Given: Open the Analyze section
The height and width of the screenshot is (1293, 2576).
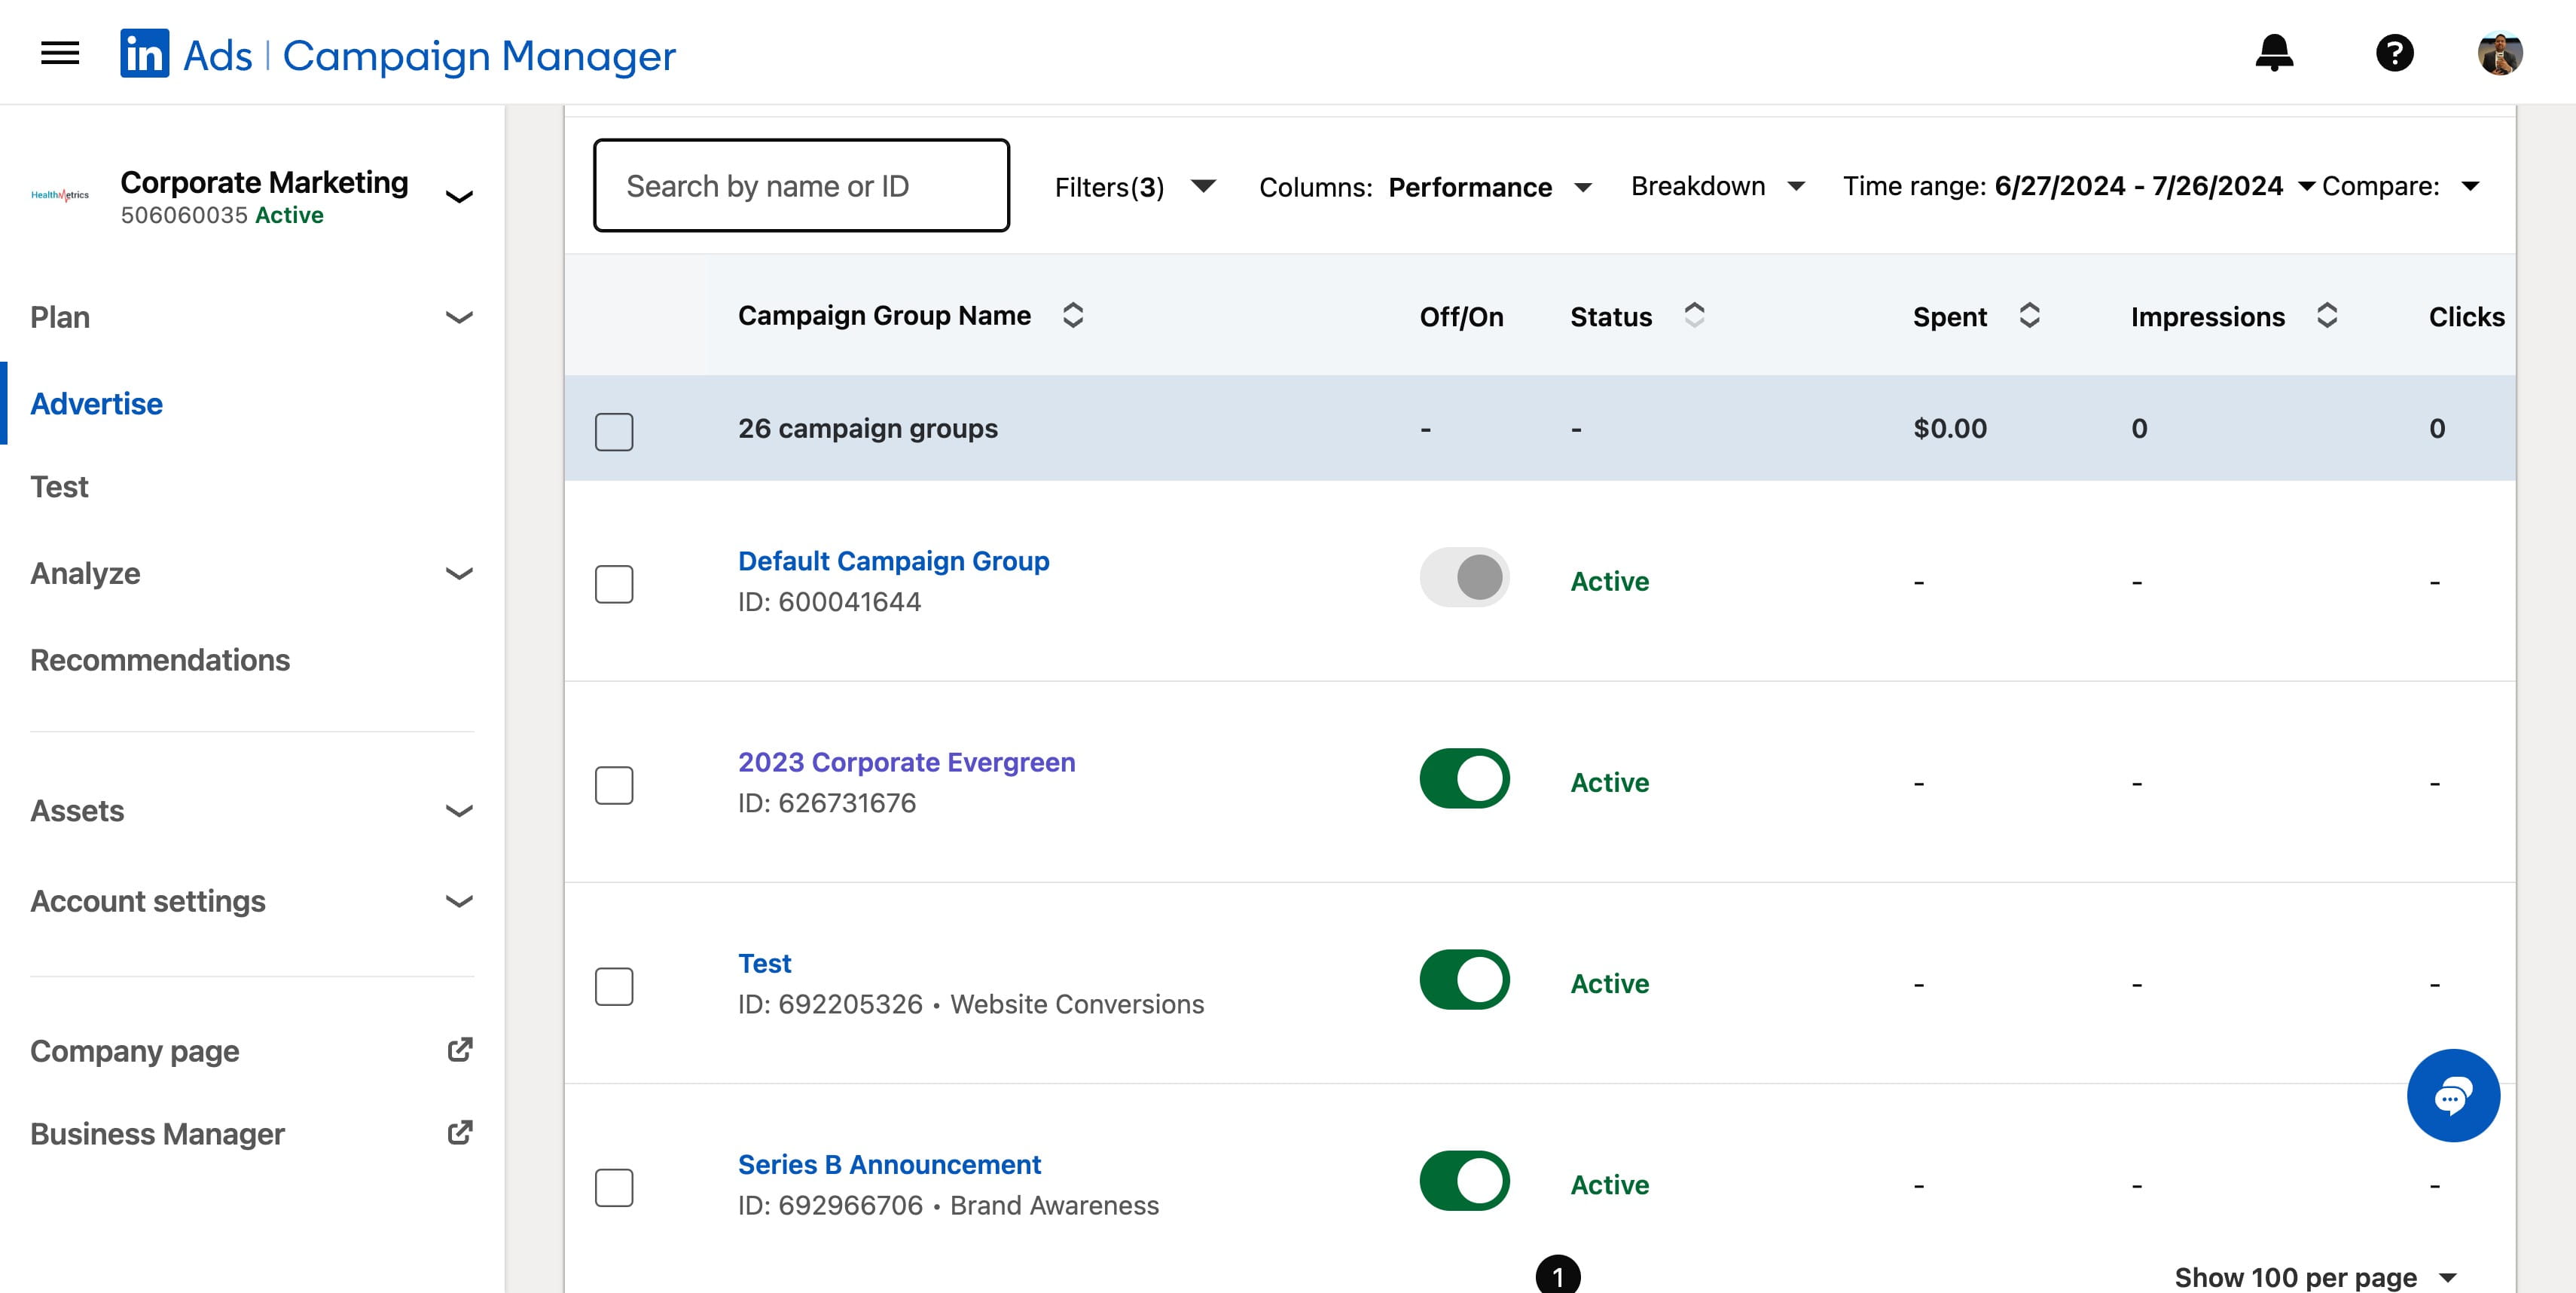Looking at the screenshot, I should coord(85,573).
